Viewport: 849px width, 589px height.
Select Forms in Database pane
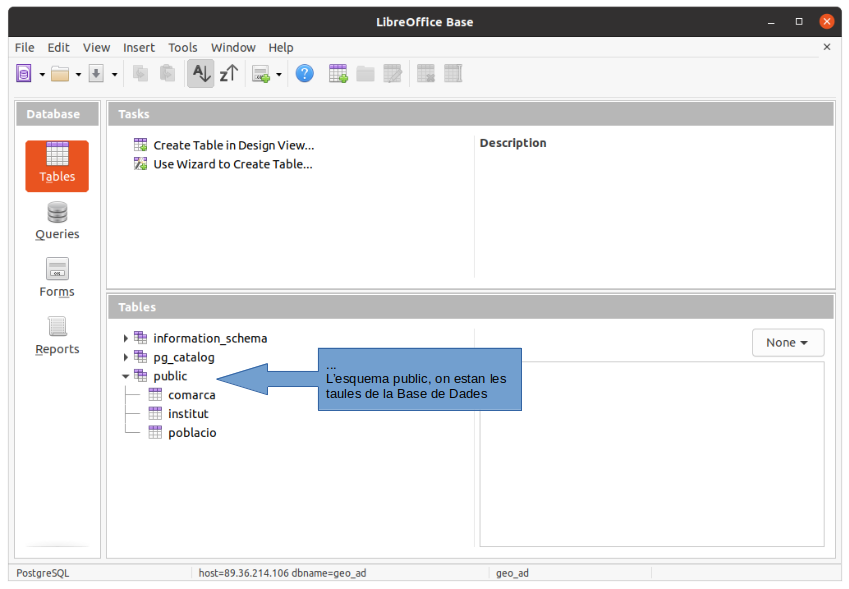pos(57,278)
